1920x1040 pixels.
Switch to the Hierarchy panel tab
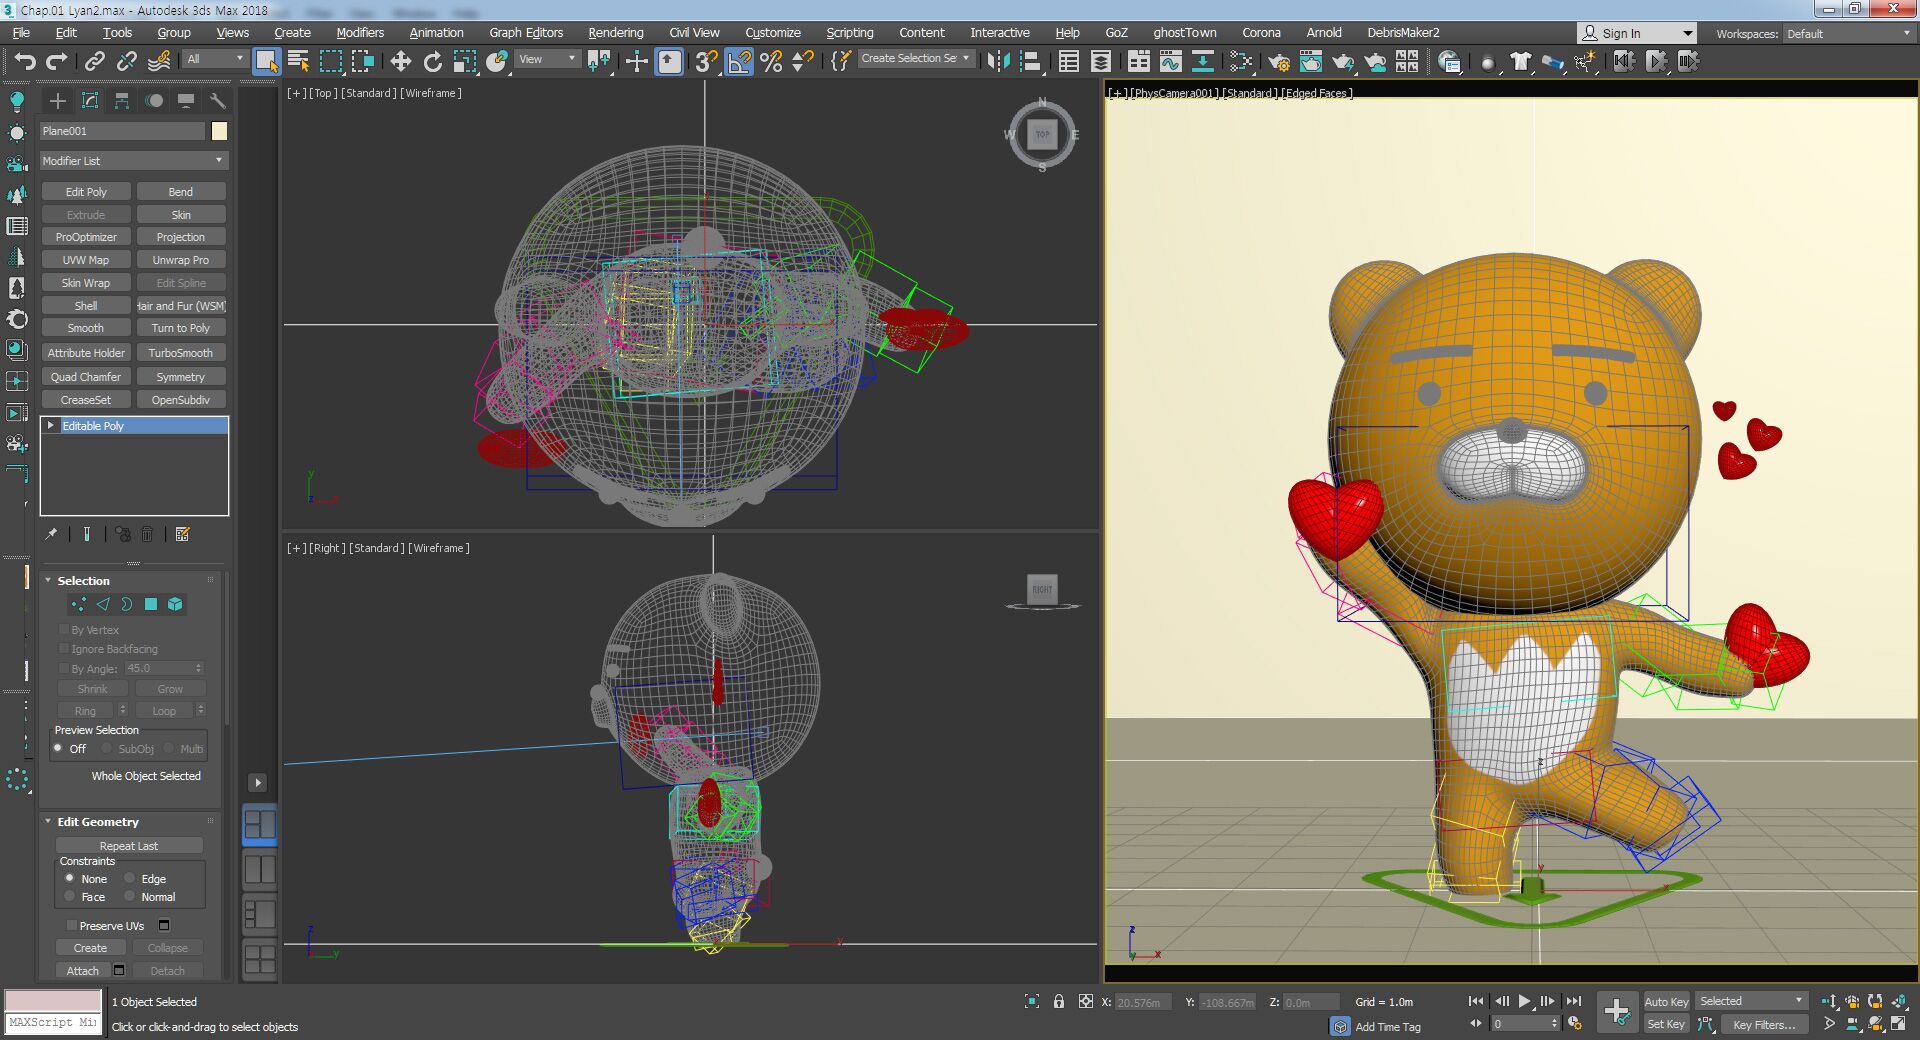122,101
